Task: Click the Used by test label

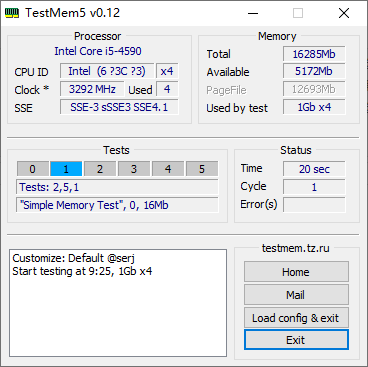Action: [237, 108]
